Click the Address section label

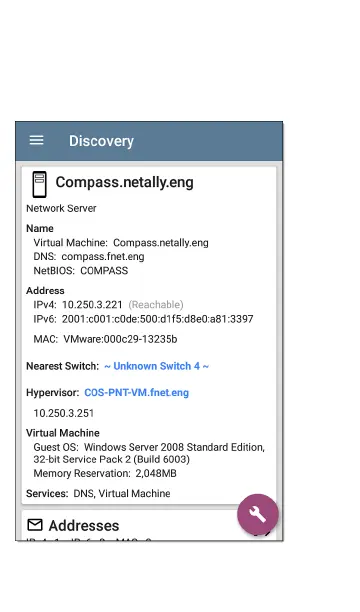[x=45, y=291]
